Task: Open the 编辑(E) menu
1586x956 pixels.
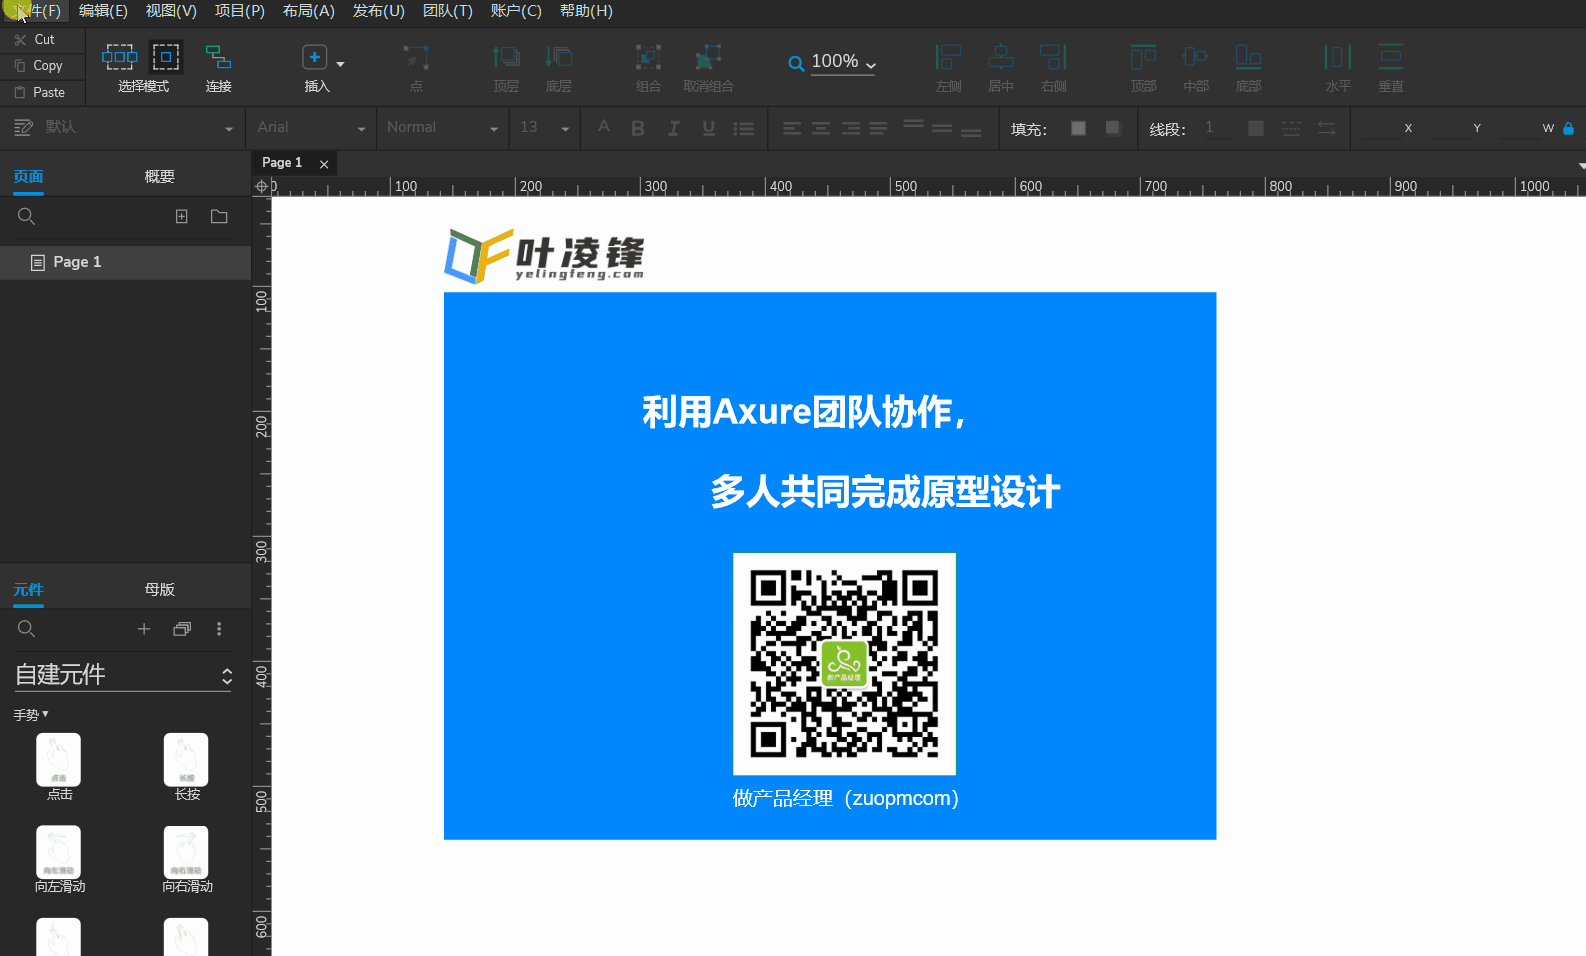Action: [103, 11]
